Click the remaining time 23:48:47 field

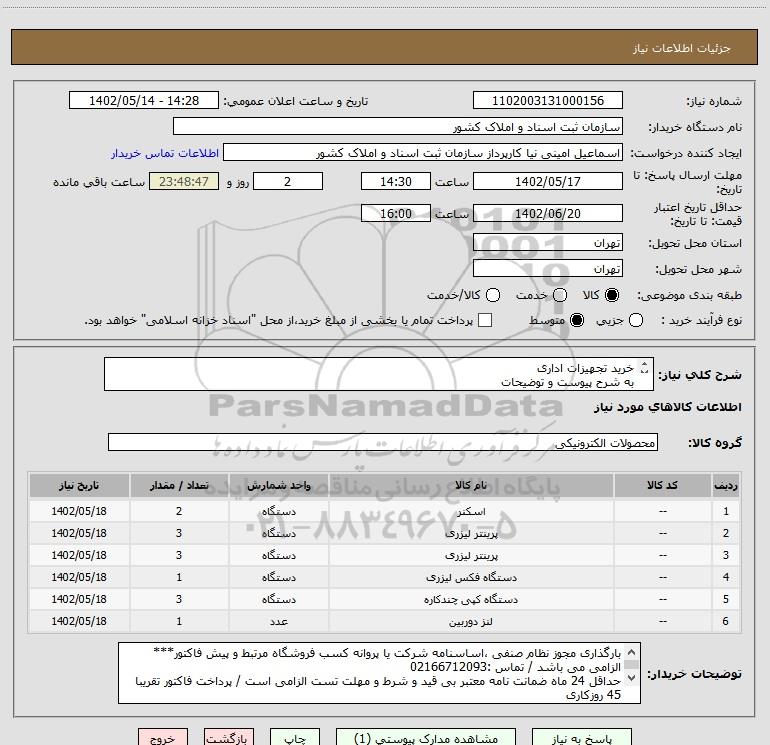coord(184,181)
